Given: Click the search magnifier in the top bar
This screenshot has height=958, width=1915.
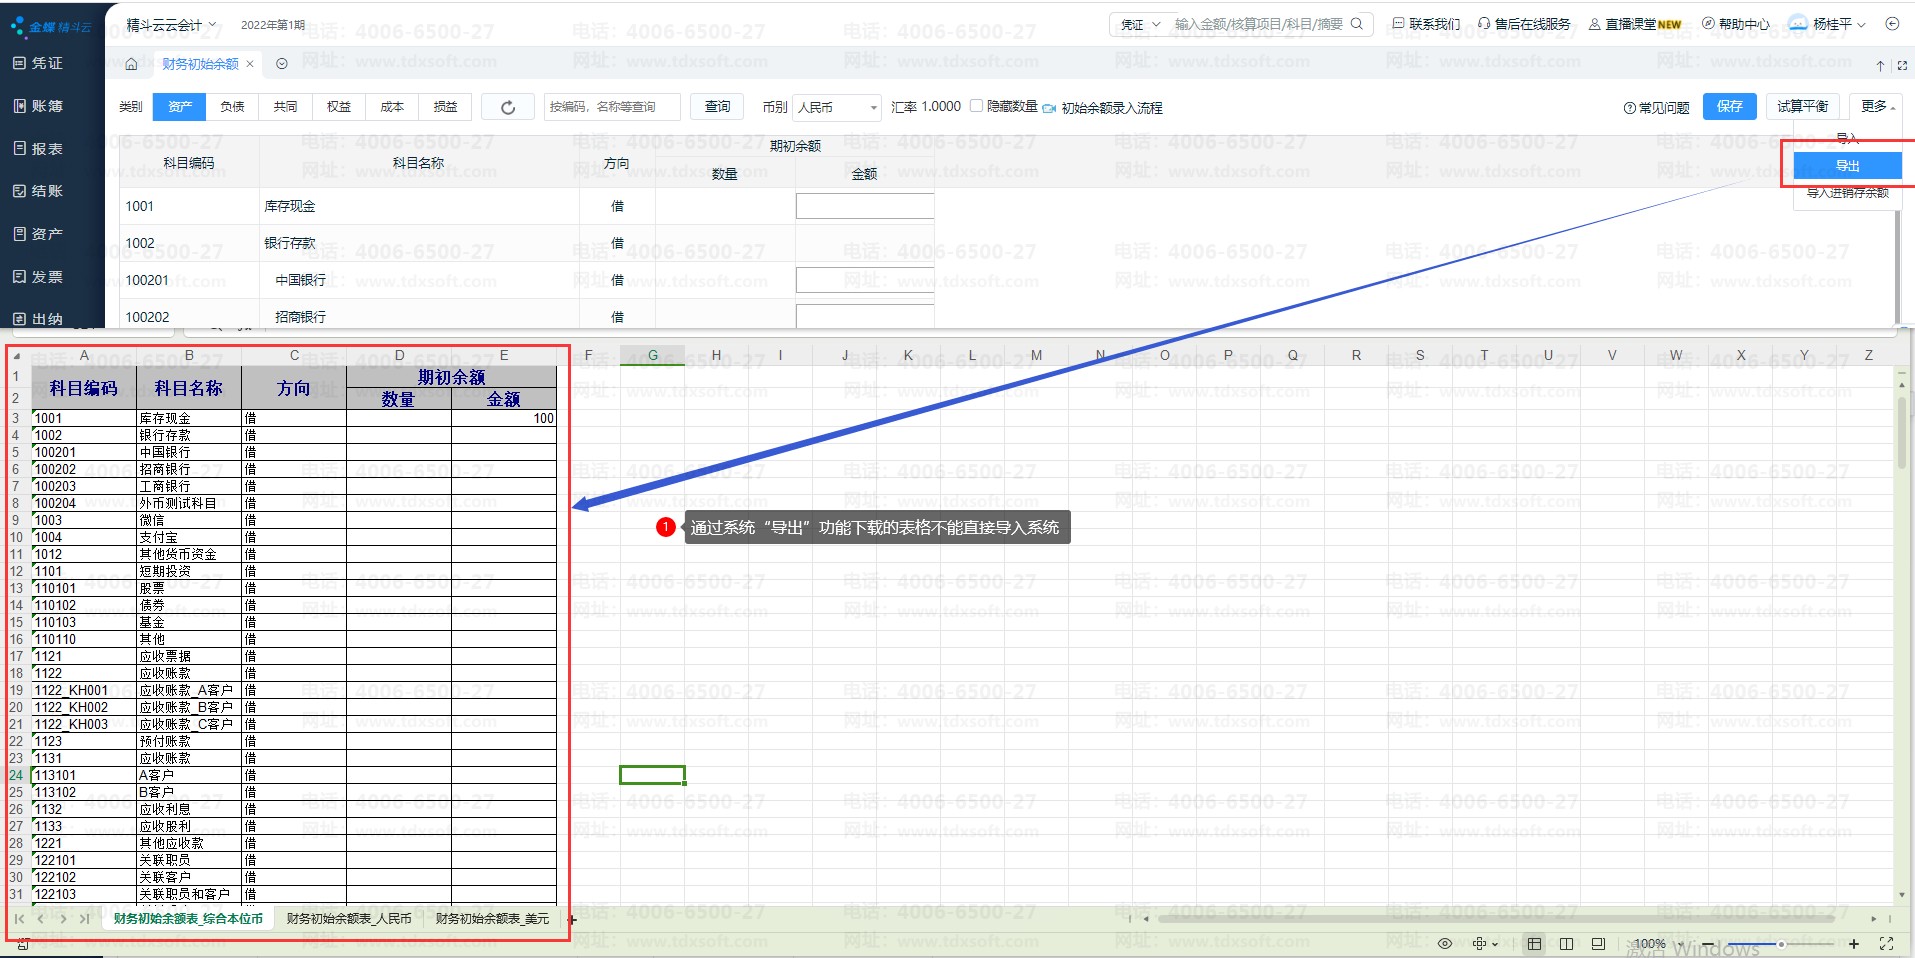Looking at the screenshot, I should tap(1357, 24).
